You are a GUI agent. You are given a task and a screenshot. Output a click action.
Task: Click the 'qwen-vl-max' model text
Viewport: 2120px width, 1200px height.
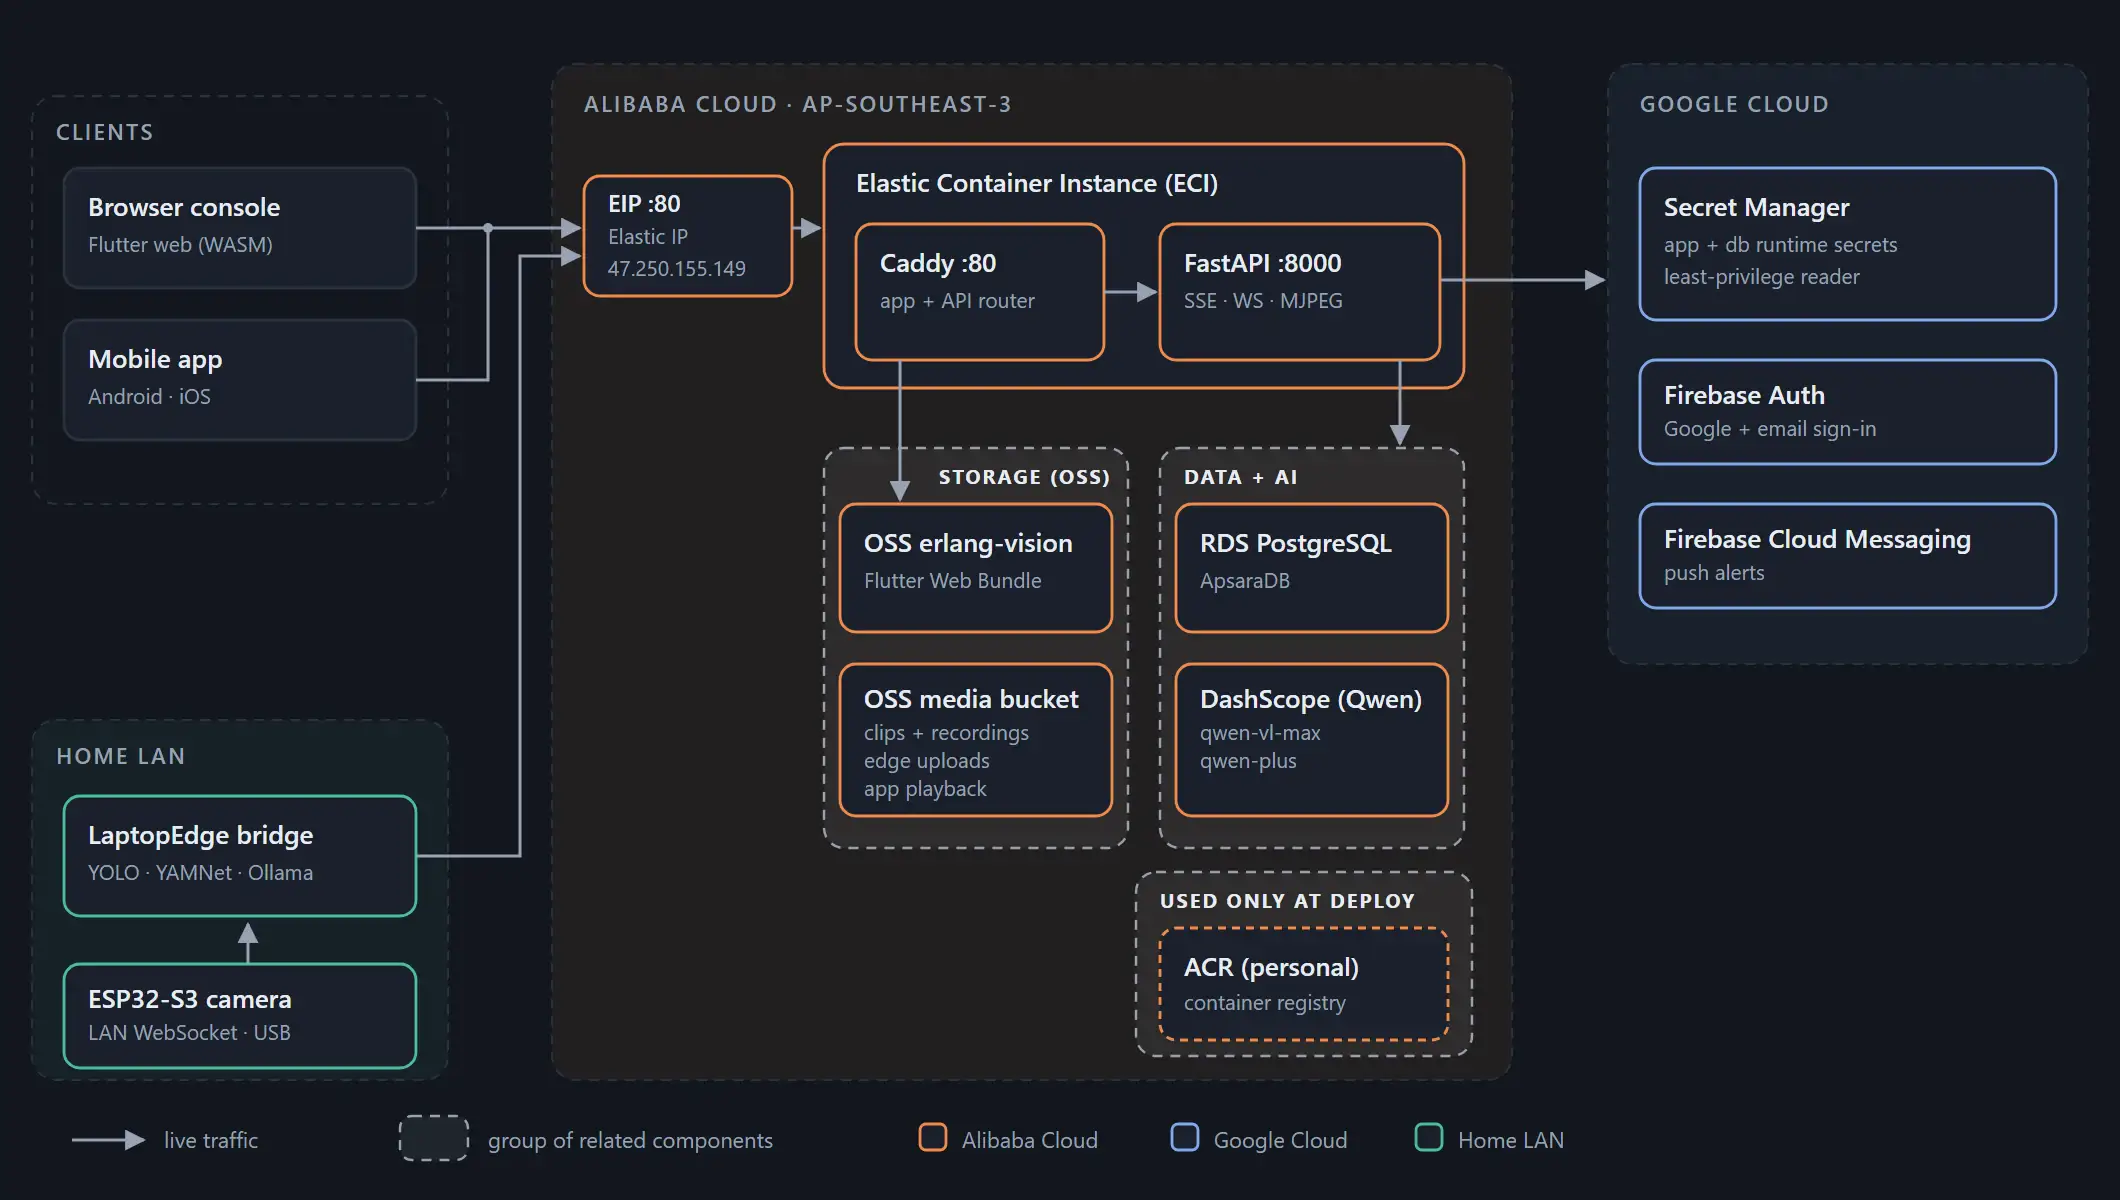tap(1260, 733)
